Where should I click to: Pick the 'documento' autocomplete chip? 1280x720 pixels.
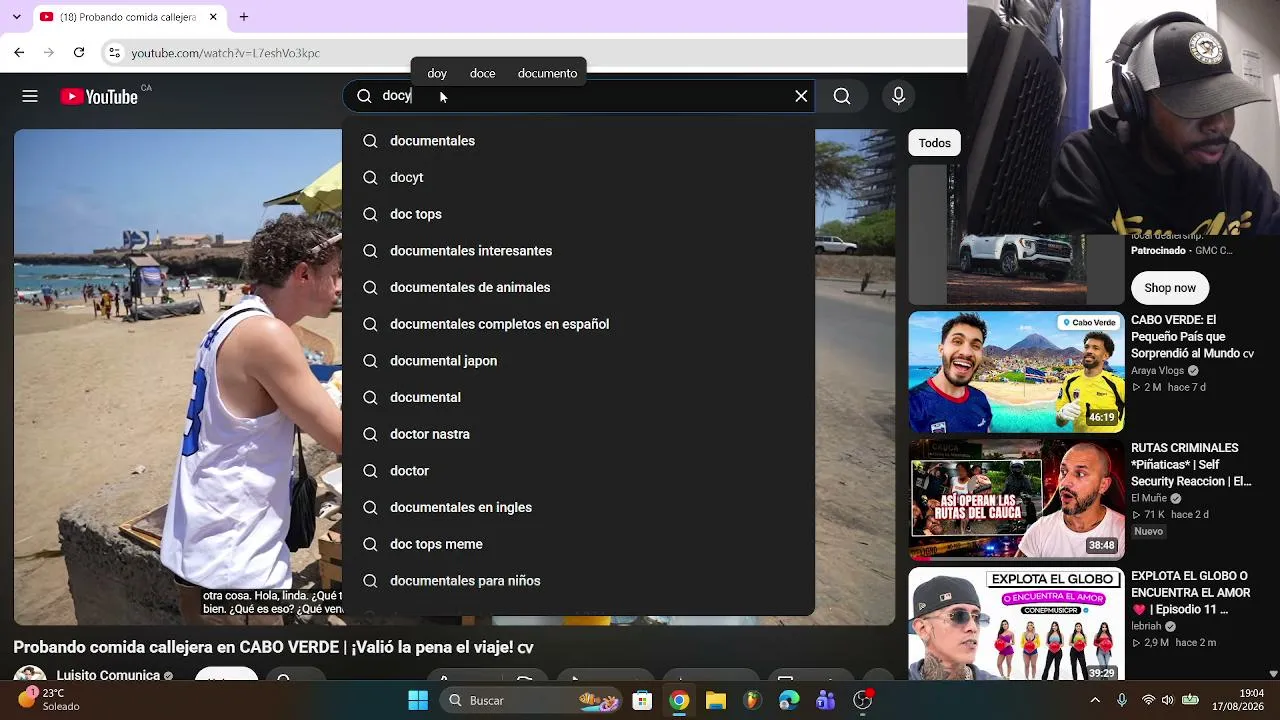pyautogui.click(x=547, y=73)
